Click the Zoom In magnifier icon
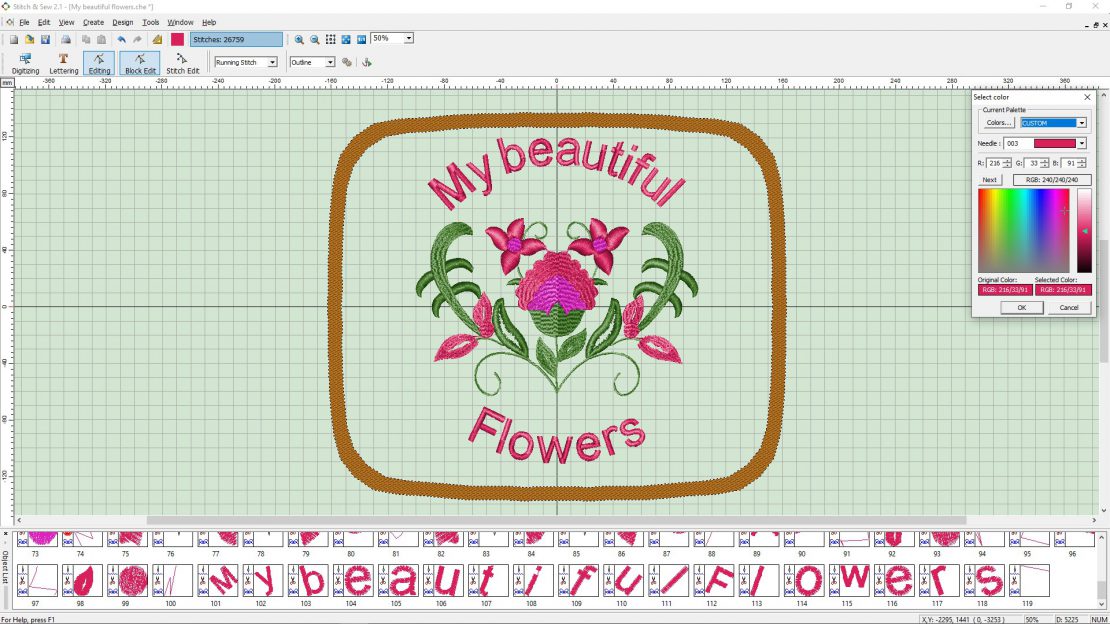 click(x=299, y=38)
